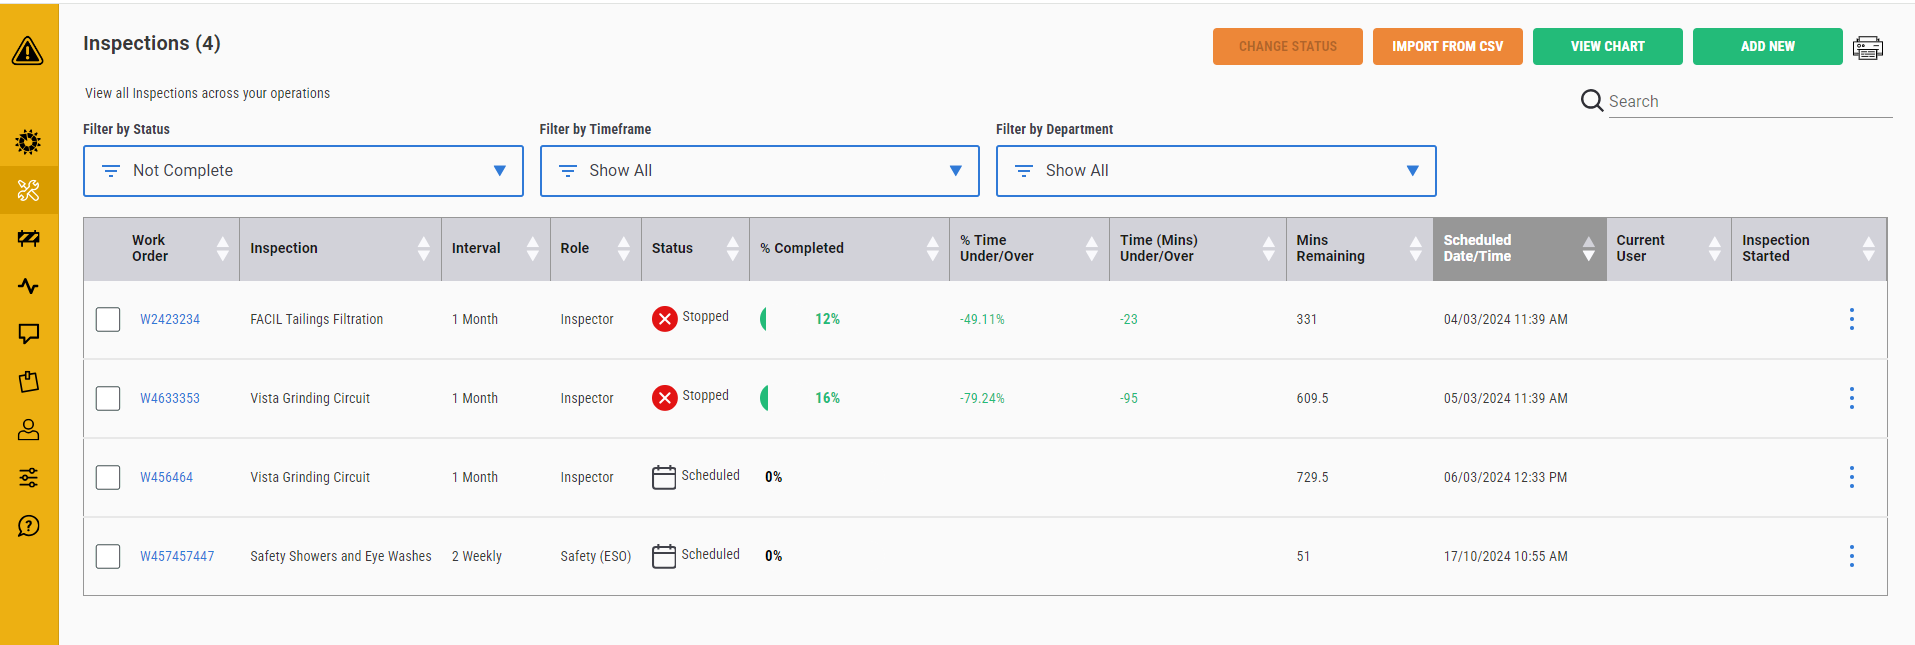
Task: Expand the Filter by Status dropdown
Action: click(303, 171)
